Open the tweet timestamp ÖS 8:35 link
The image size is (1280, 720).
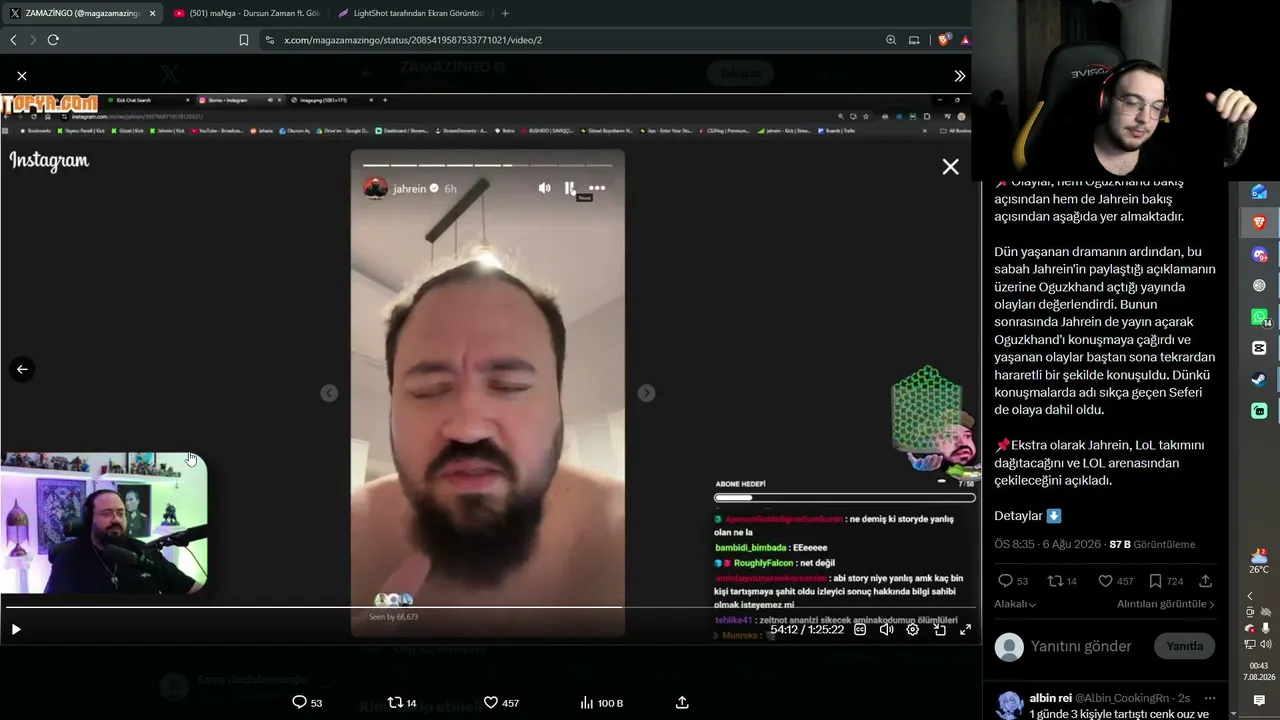coord(1048,544)
